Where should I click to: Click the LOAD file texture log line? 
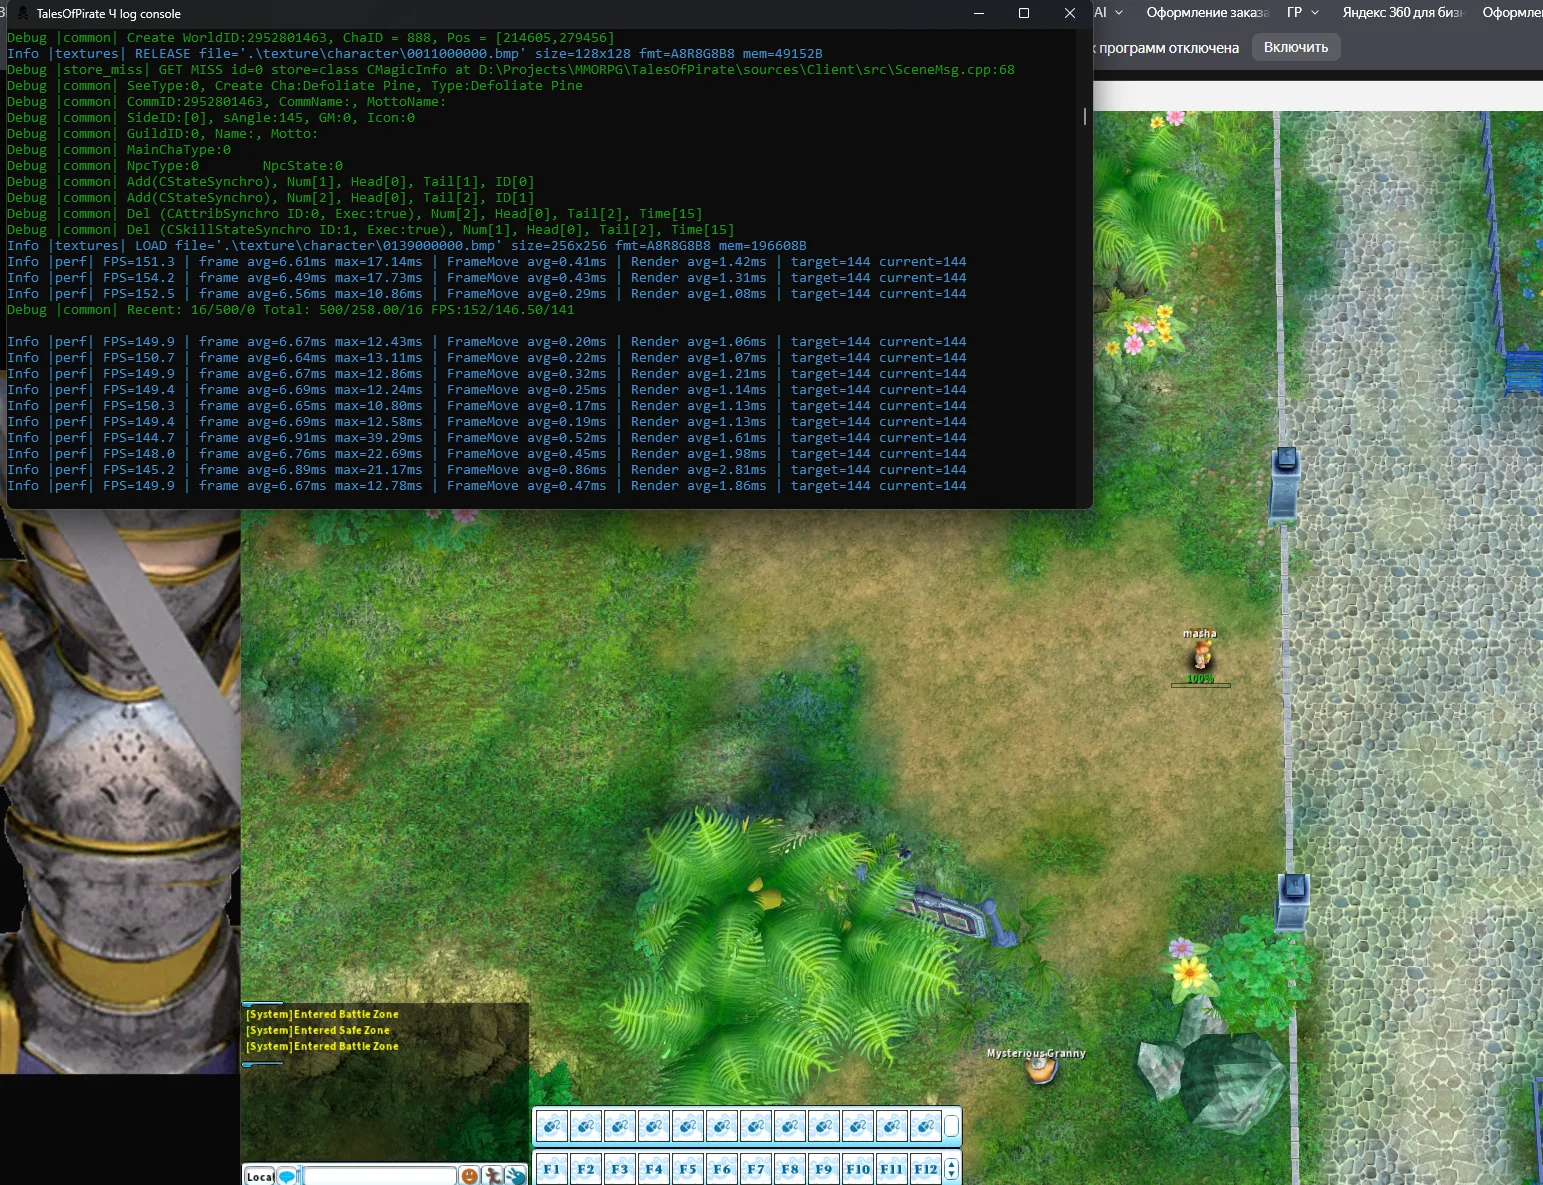407,246
